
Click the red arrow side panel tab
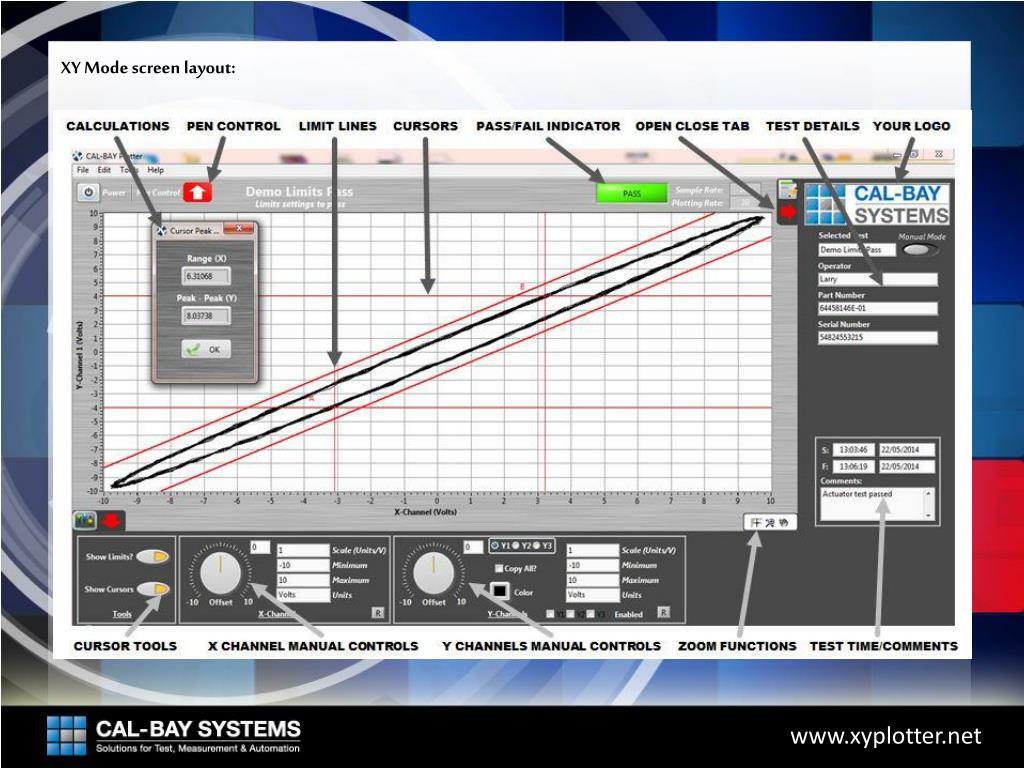(788, 212)
